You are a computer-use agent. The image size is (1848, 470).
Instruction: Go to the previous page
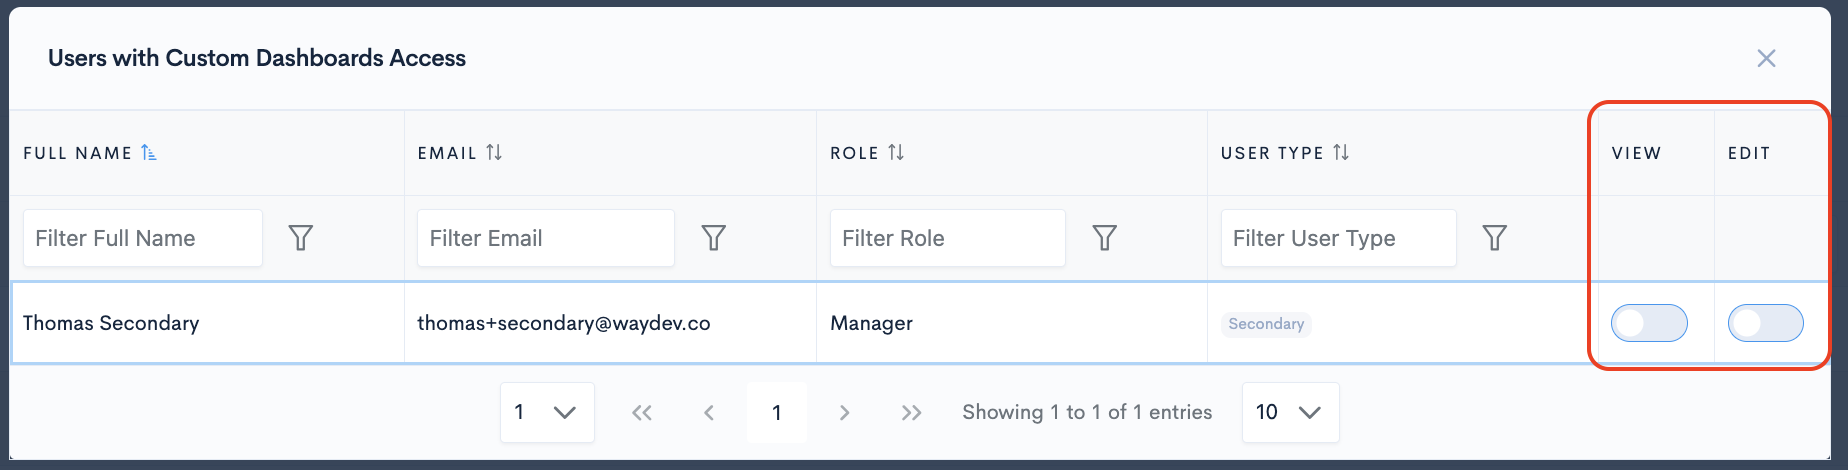[x=709, y=413]
